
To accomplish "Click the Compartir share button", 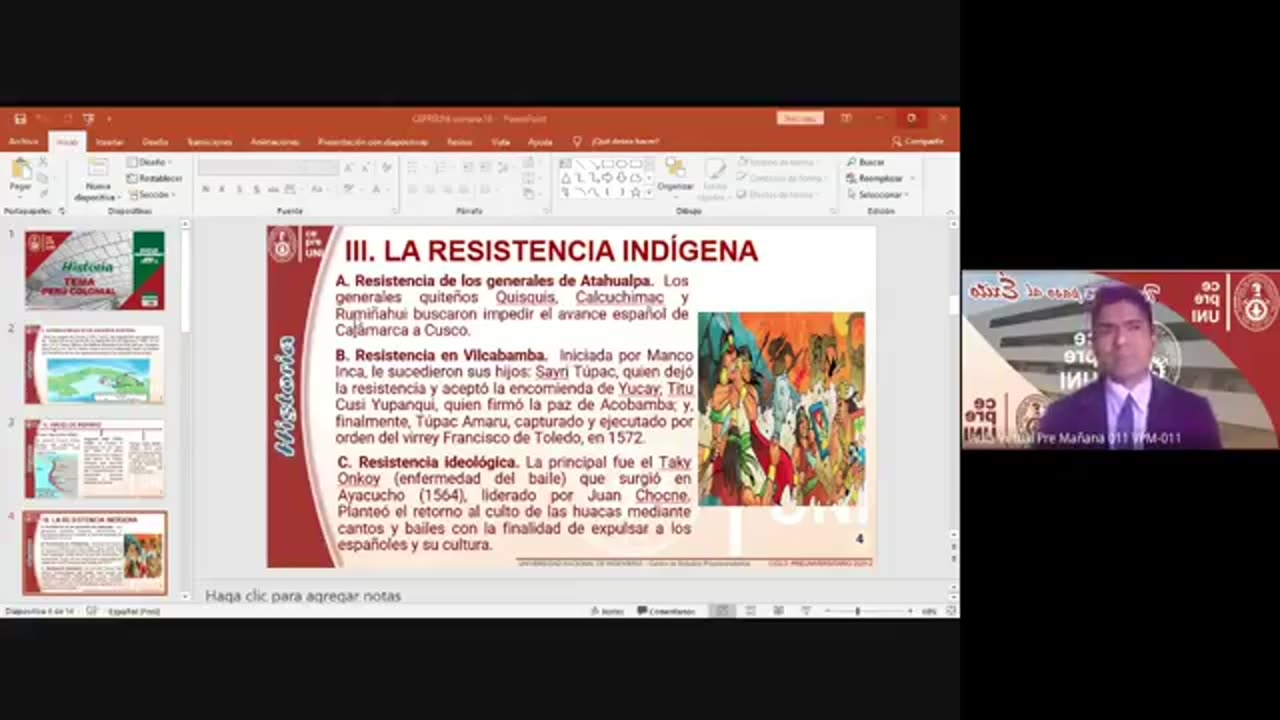I will [x=918, y=141].
